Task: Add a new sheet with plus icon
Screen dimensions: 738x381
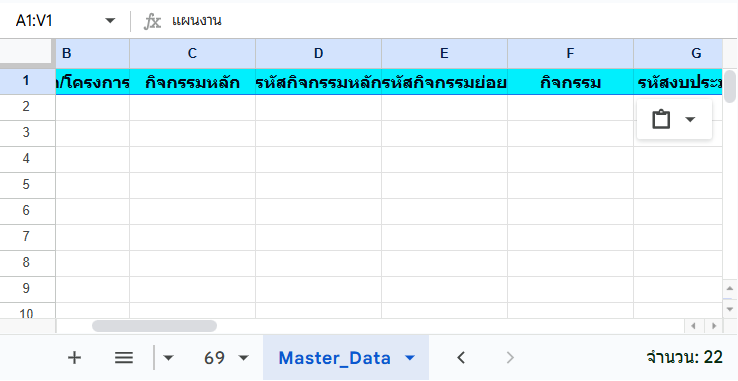Action: tap(74, 358)
